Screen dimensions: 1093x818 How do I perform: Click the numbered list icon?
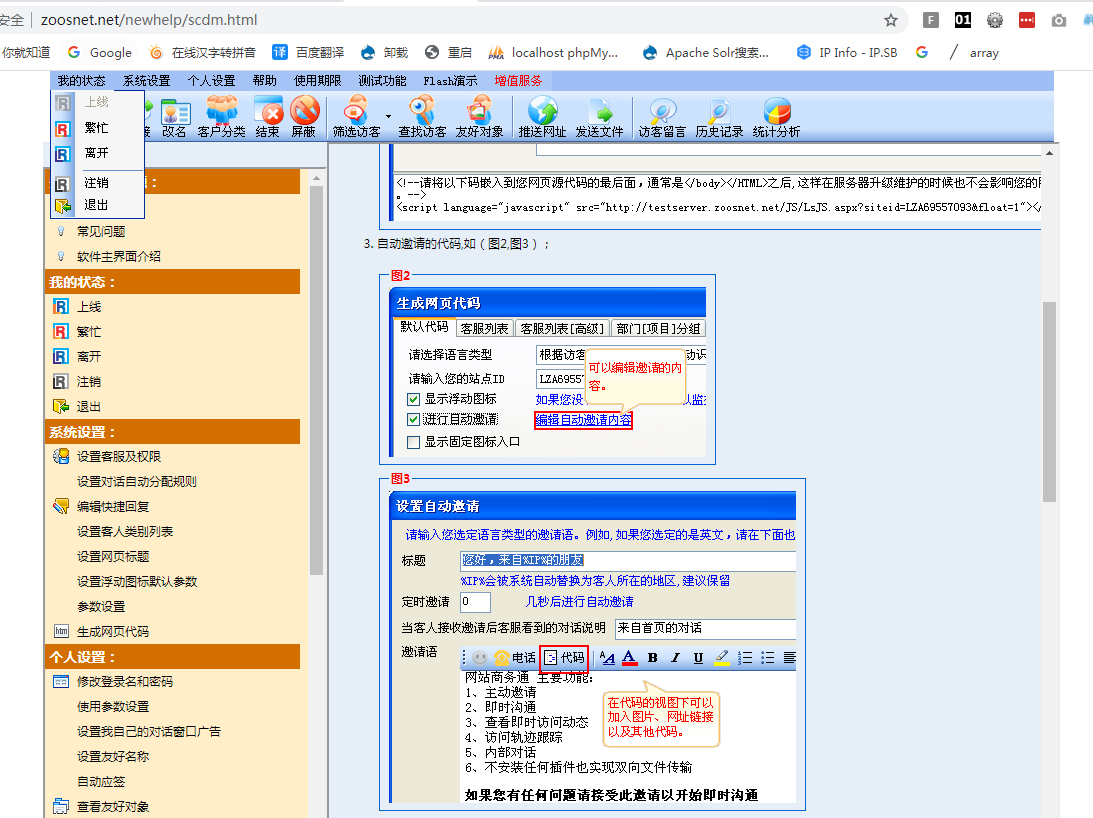click(x=745, y=658)
